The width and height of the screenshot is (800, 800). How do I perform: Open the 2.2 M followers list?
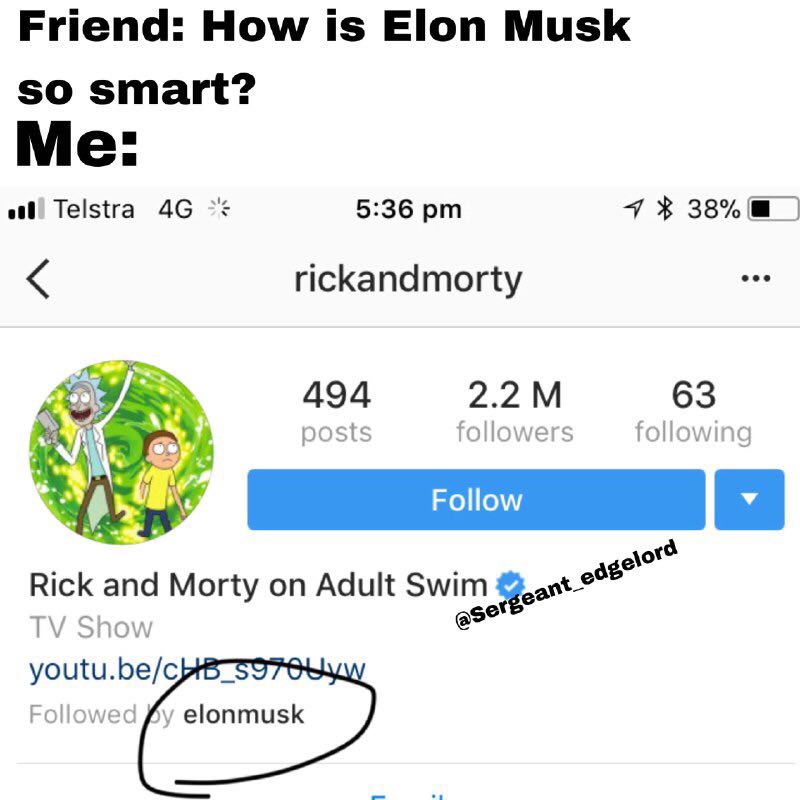(515, 412)
